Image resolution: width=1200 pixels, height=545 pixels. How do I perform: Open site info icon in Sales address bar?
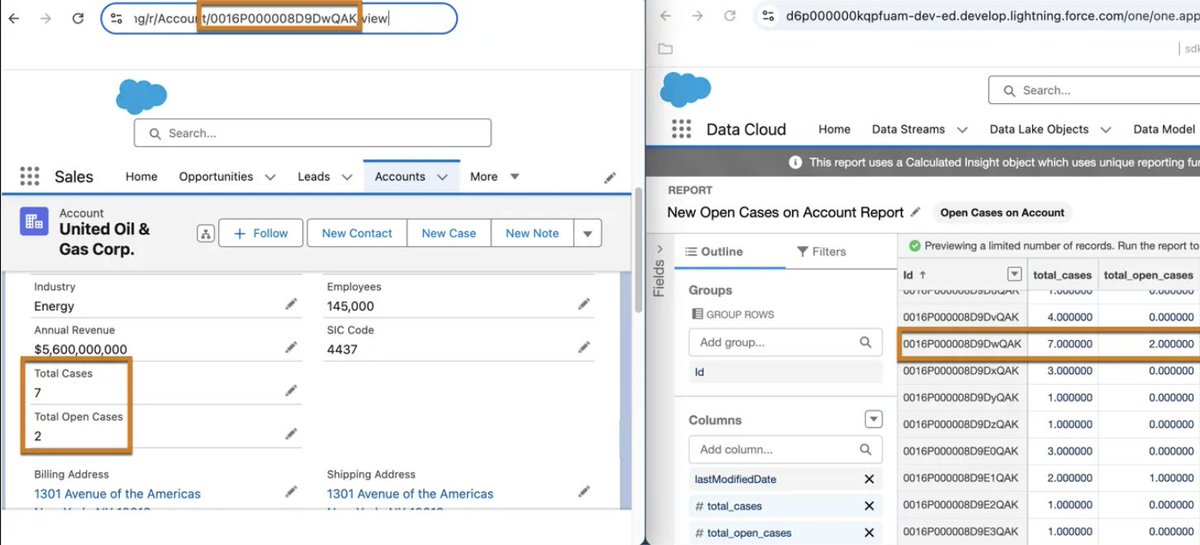click(x=117, y=18)
